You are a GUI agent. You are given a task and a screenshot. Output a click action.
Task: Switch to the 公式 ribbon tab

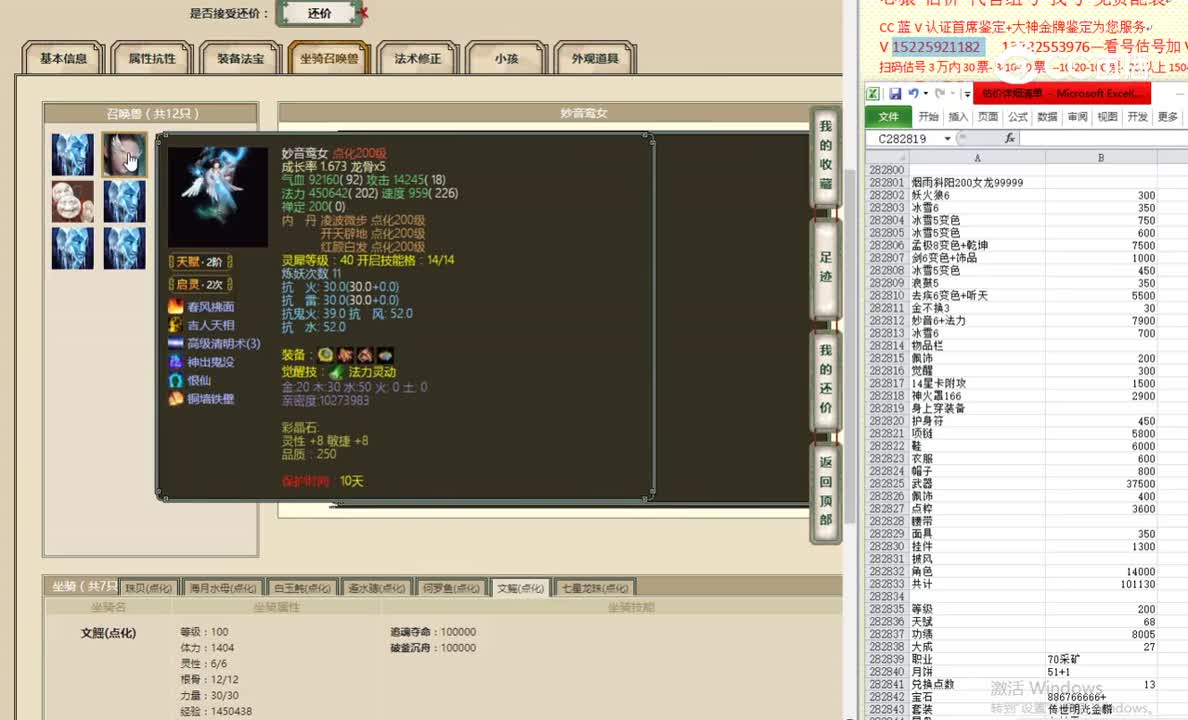pyautogui.click(x=1018, y=117)
